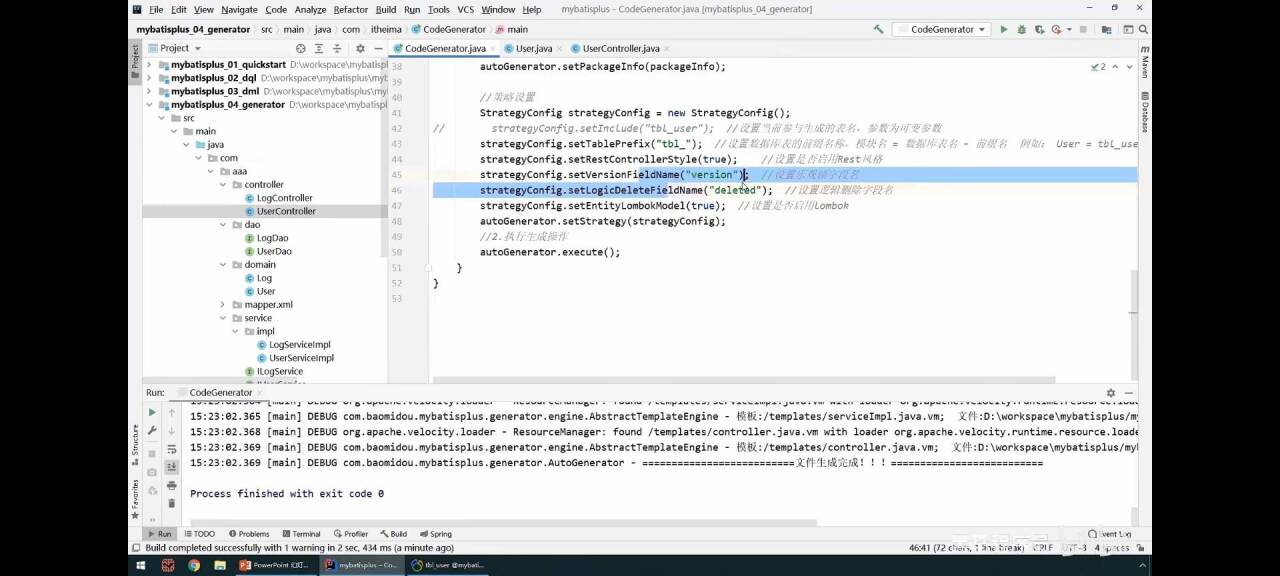
Task: Collapse the impl package under service
Action: coord(236,332)
